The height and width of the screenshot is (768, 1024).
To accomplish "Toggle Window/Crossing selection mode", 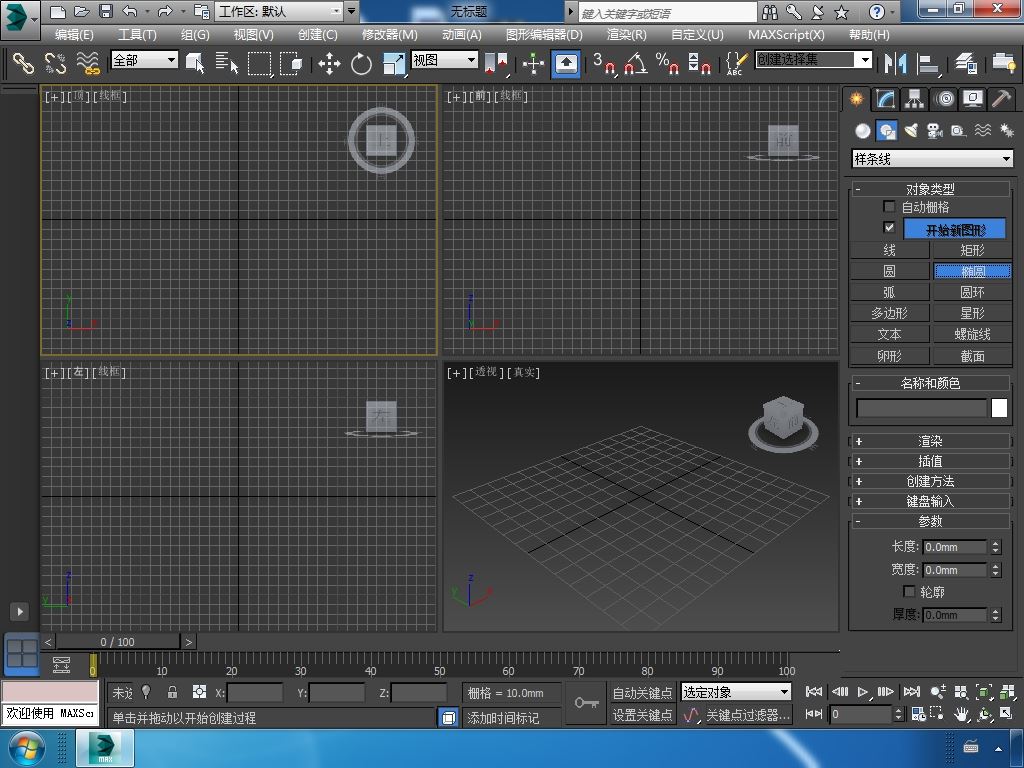I will (x=291, y=63).
